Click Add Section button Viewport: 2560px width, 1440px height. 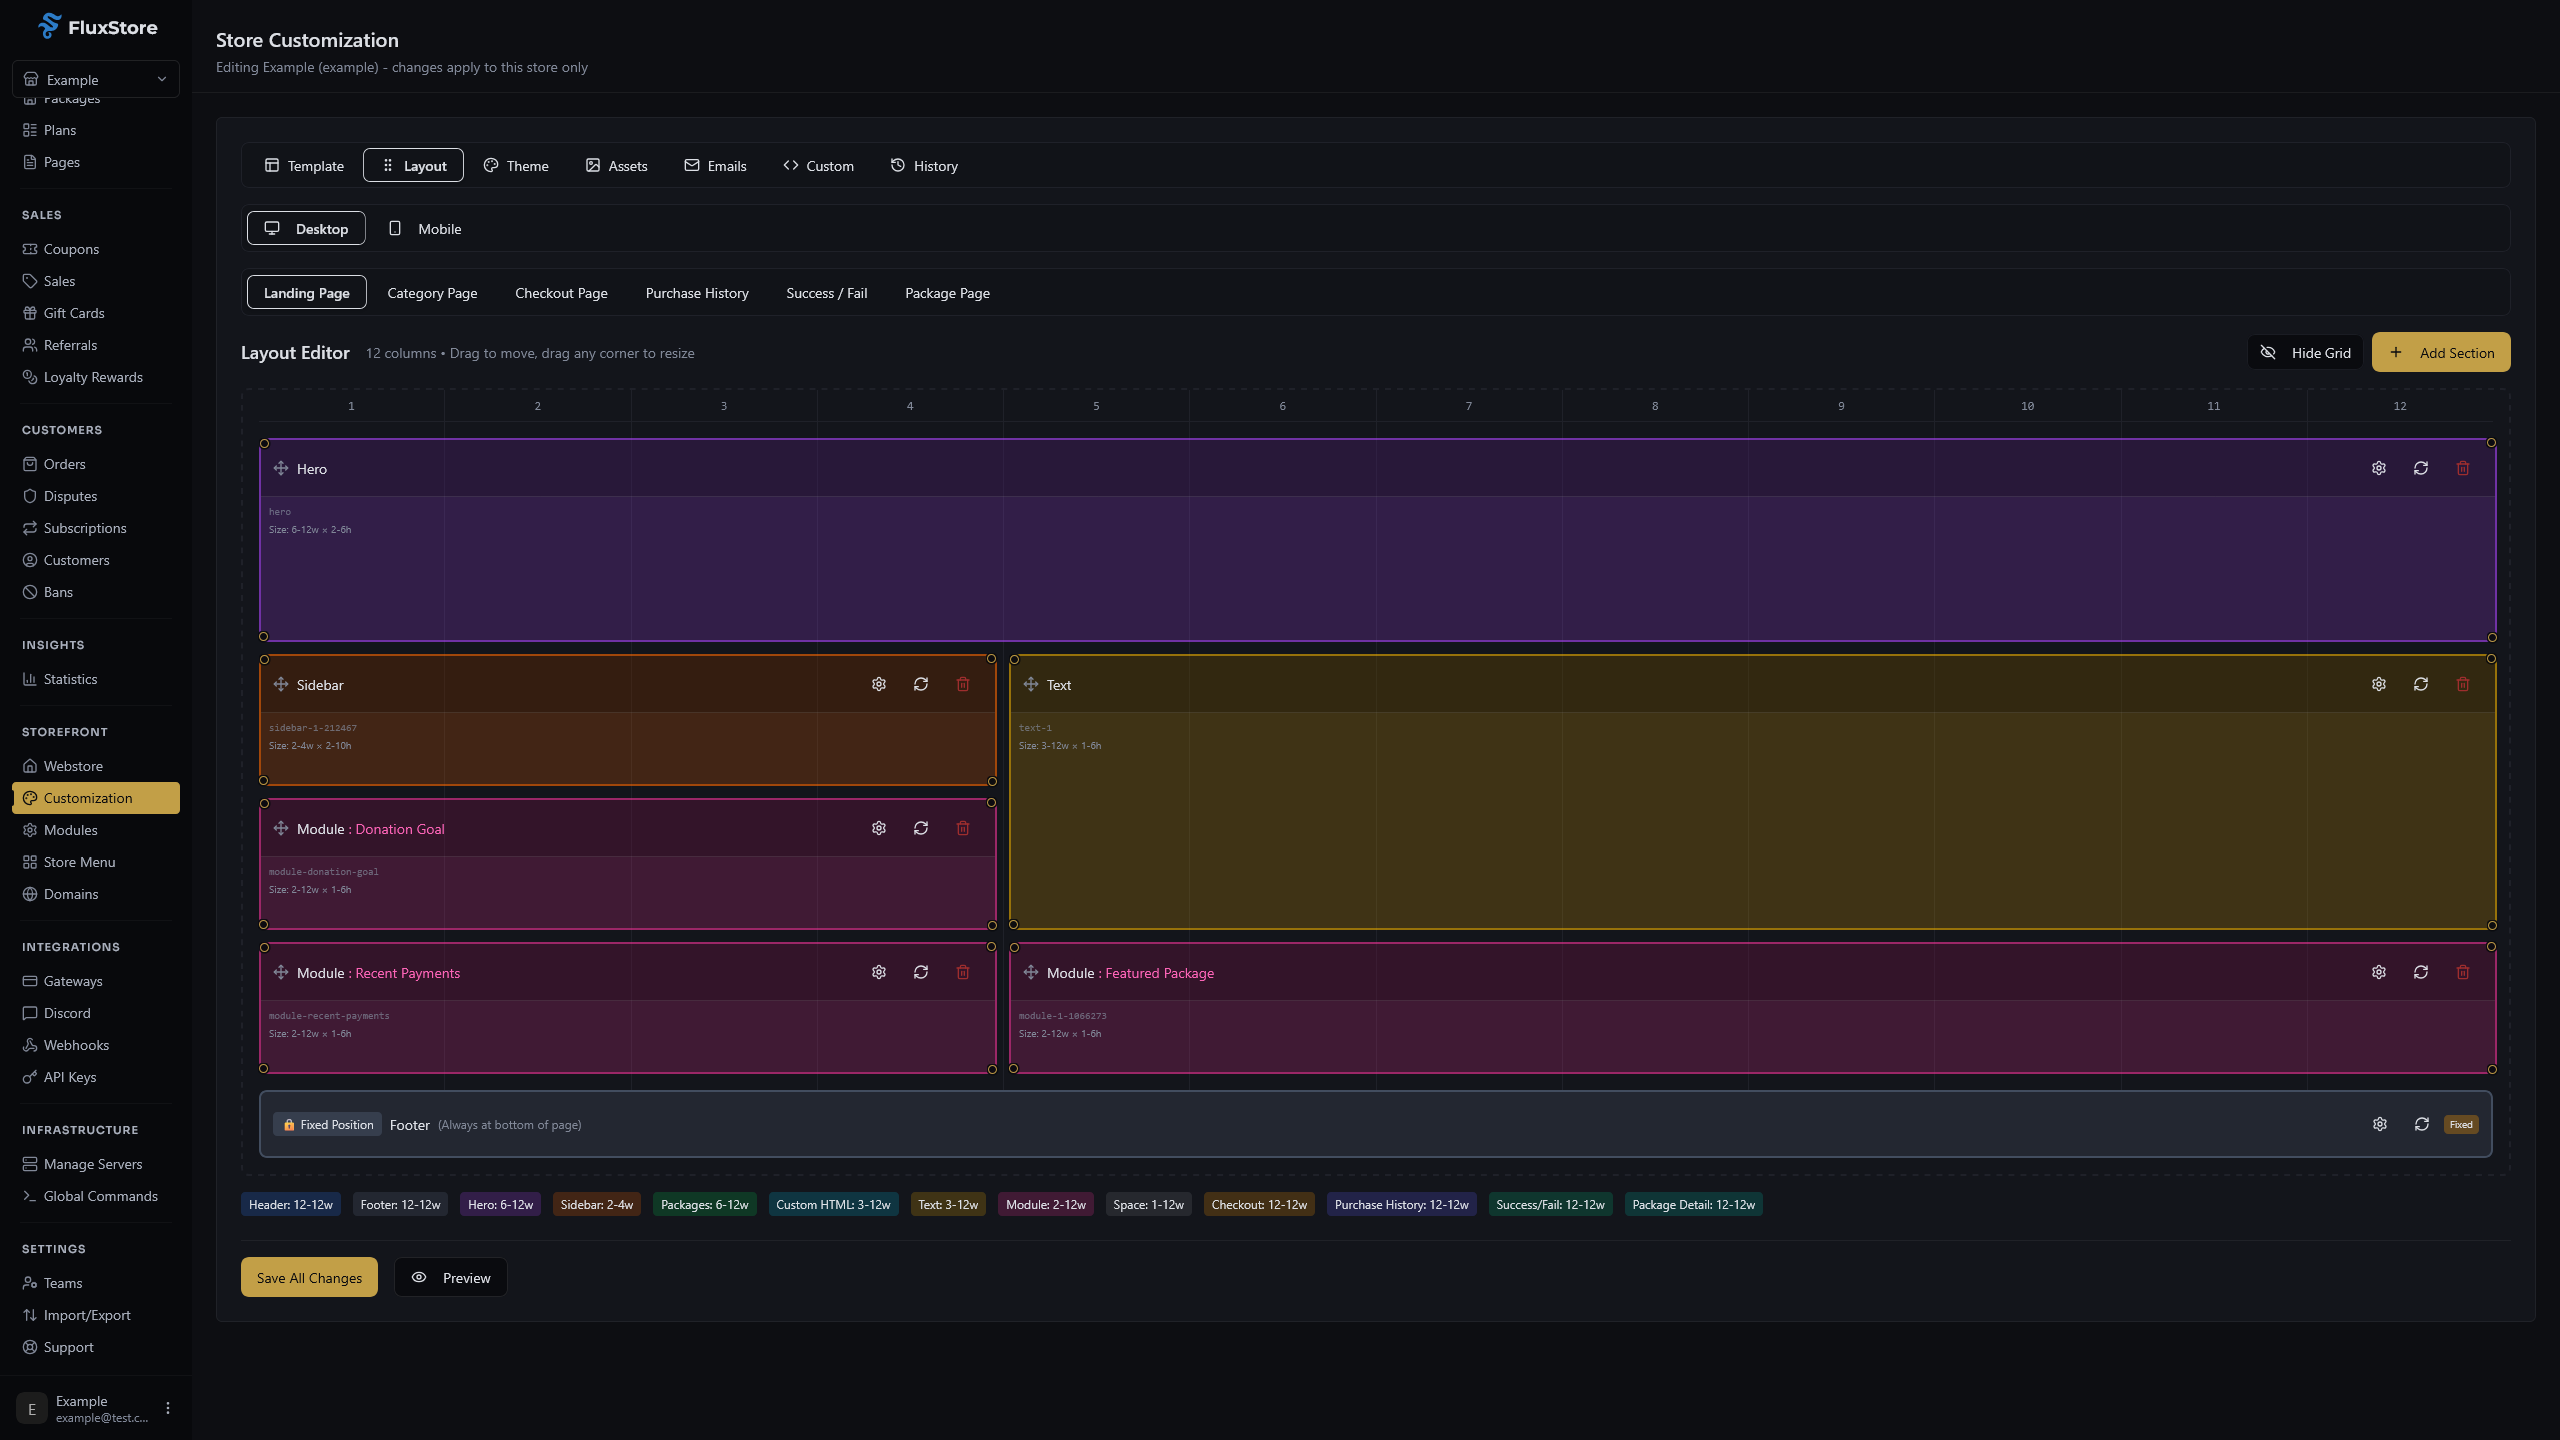click(x=2441, y=352)
